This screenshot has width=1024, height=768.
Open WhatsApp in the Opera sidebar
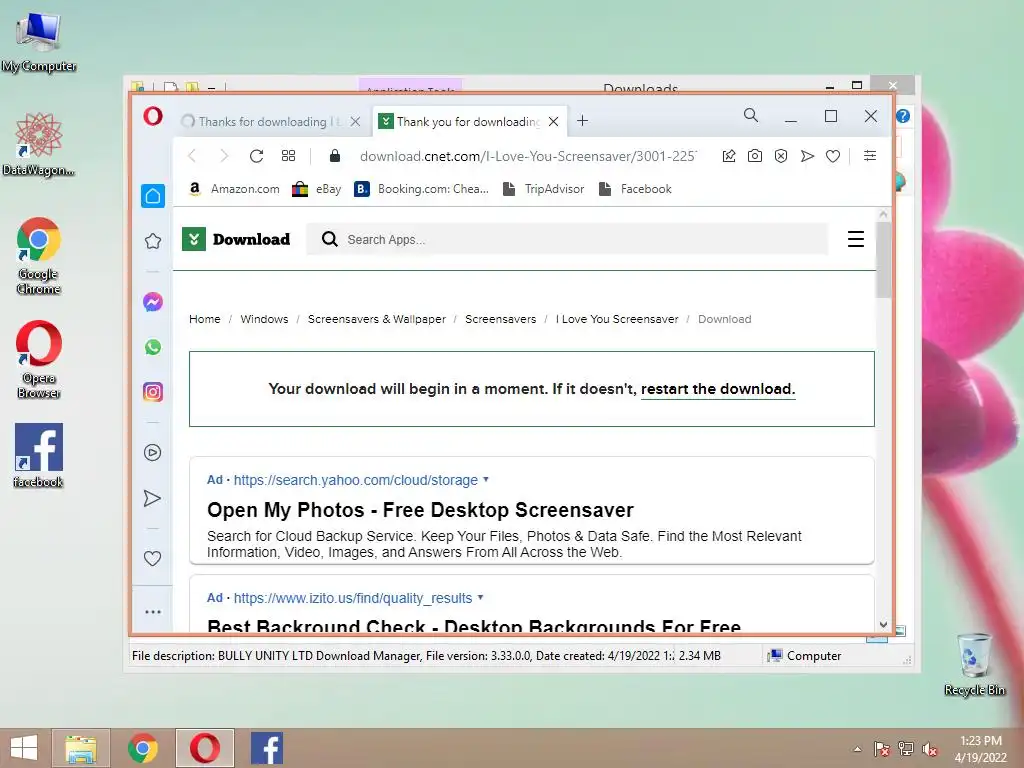(153, 347)
